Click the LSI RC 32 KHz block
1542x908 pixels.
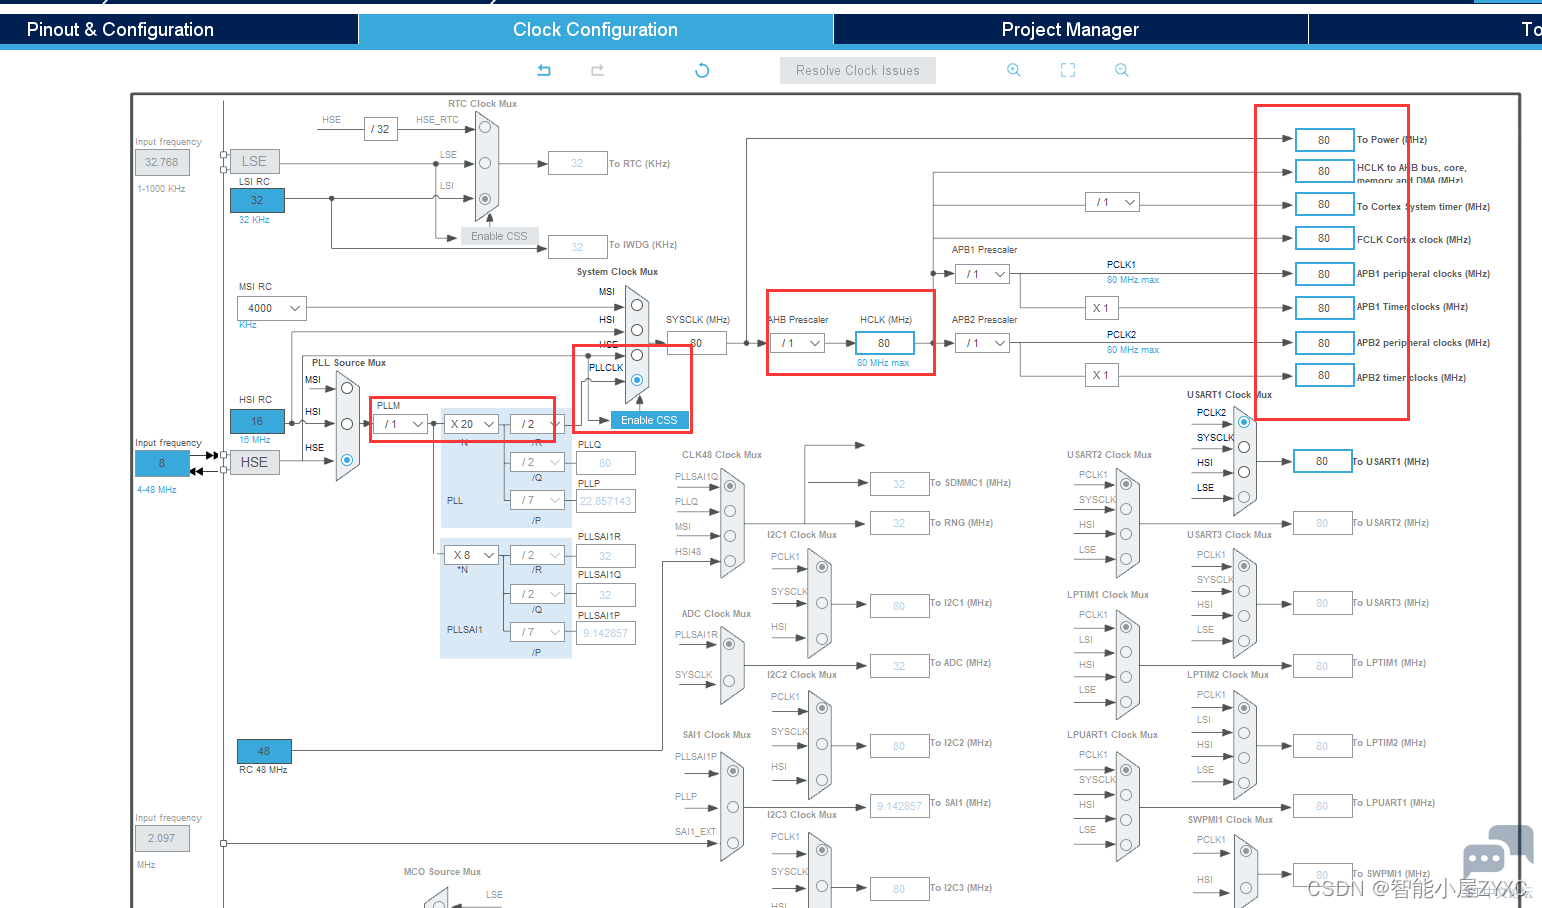tap(257, 200)
